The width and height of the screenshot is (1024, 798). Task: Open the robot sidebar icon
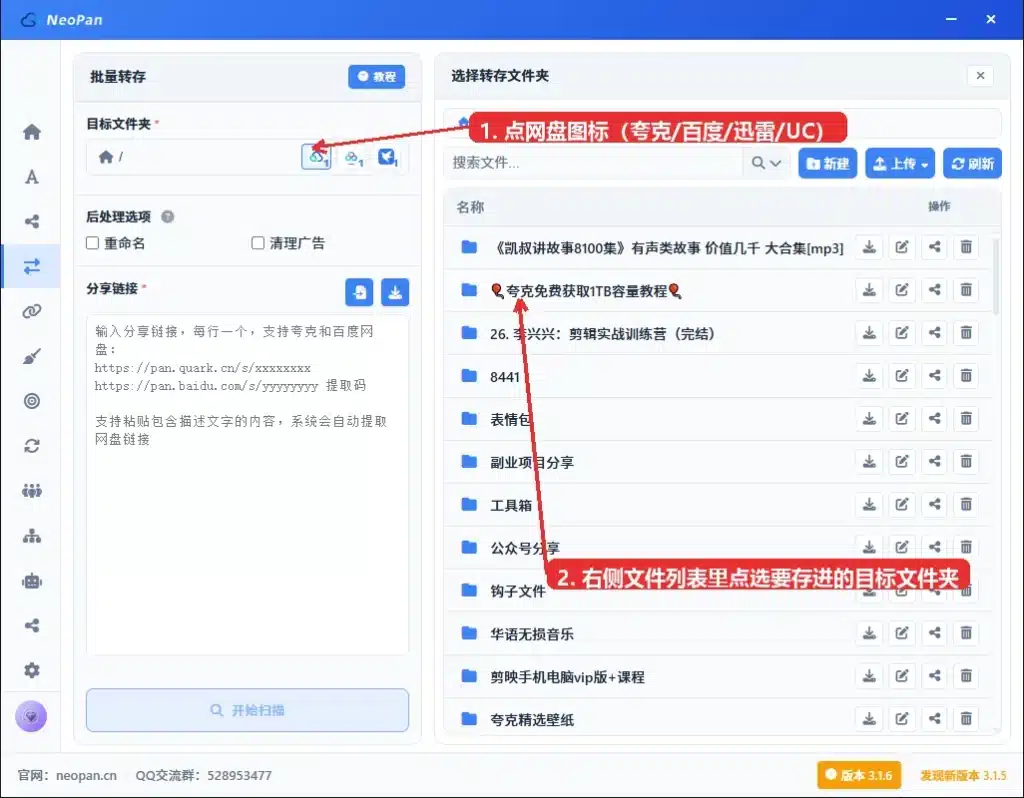[x=31, y=581]
